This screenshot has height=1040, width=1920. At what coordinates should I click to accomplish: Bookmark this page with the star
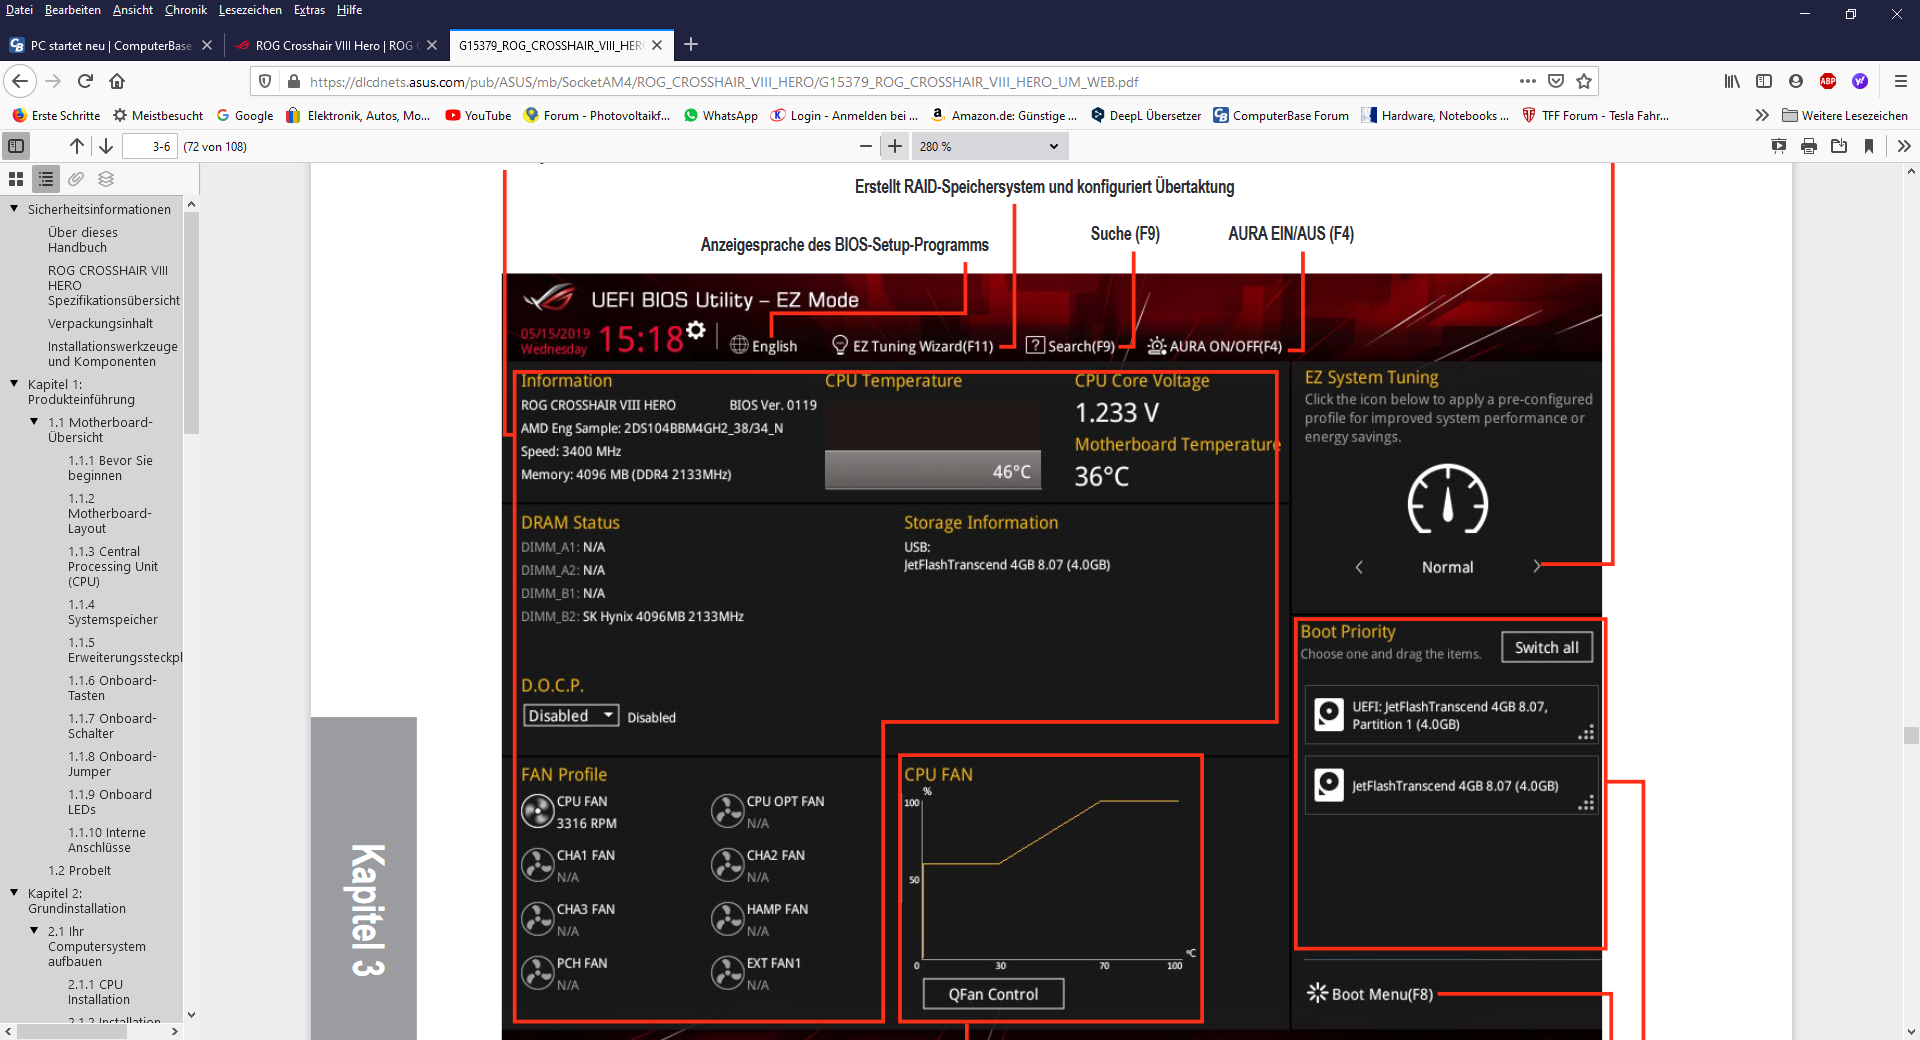click(1584, 81)
